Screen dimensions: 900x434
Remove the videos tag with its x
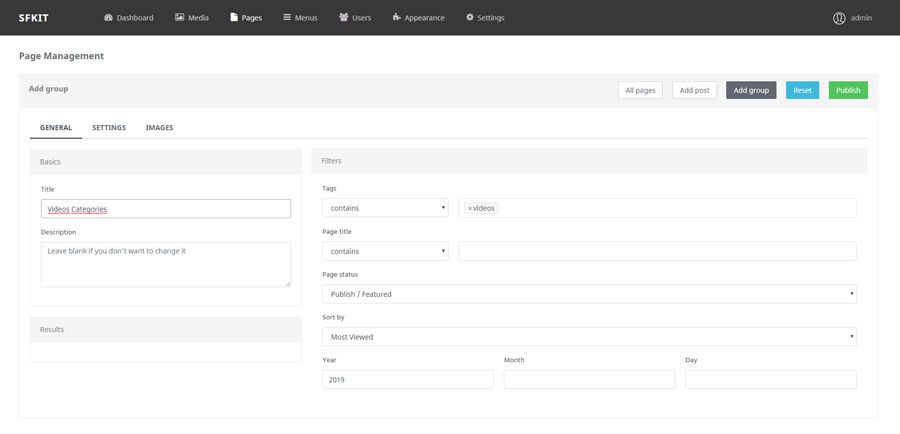470,208
